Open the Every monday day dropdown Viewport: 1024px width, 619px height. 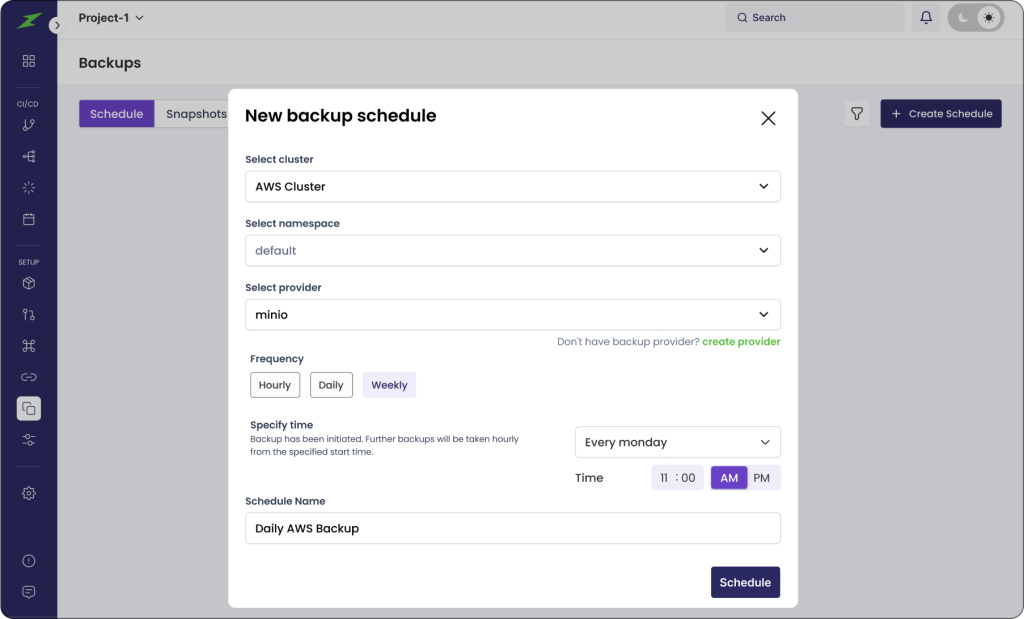click(x=677, y=442)
